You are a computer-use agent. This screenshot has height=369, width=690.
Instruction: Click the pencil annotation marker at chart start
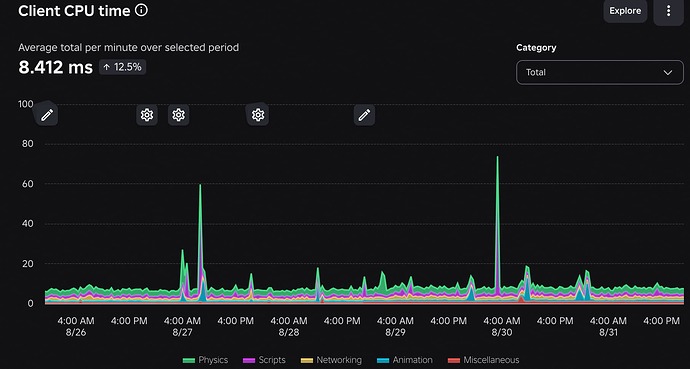(x=47, y=115)
